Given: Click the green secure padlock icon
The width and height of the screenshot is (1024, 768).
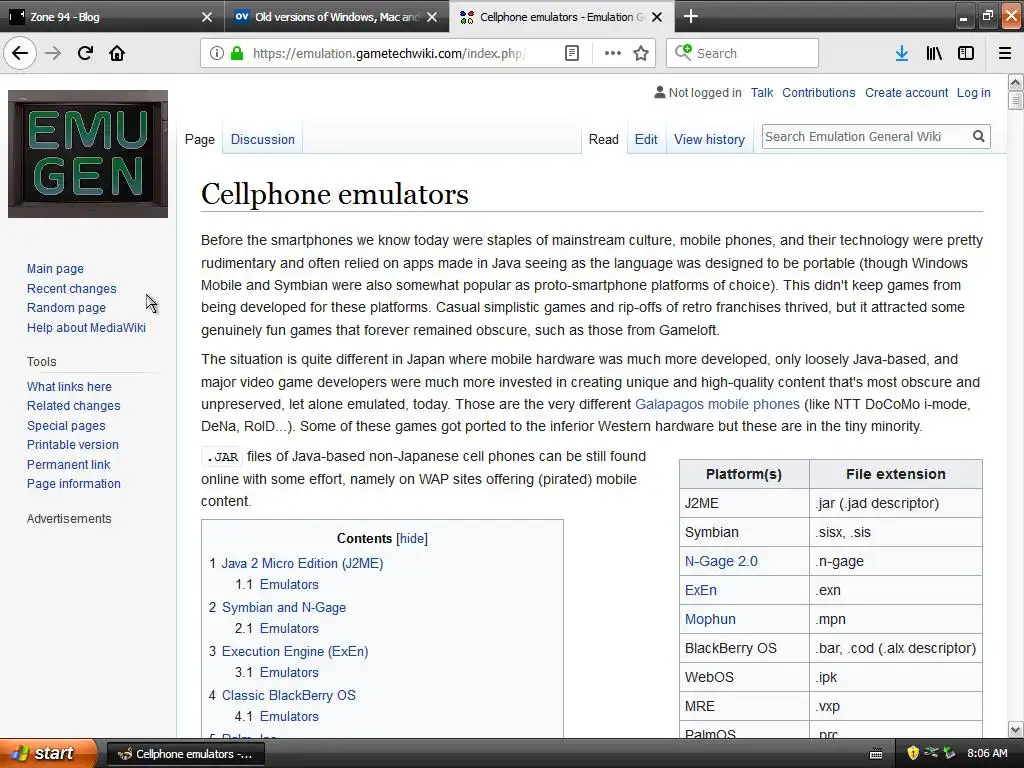Looking at the screenshot, I should pos(237,53).
